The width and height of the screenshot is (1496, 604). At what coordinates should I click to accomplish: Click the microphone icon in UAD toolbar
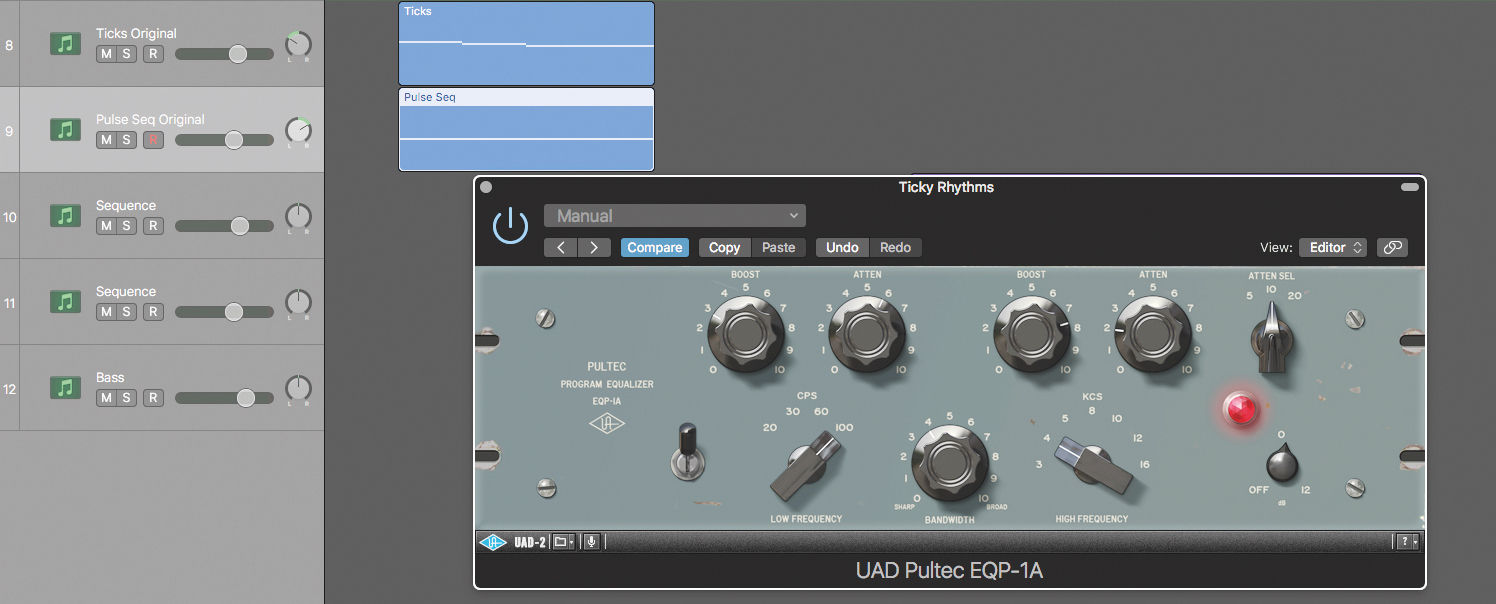tap(591, 541)
